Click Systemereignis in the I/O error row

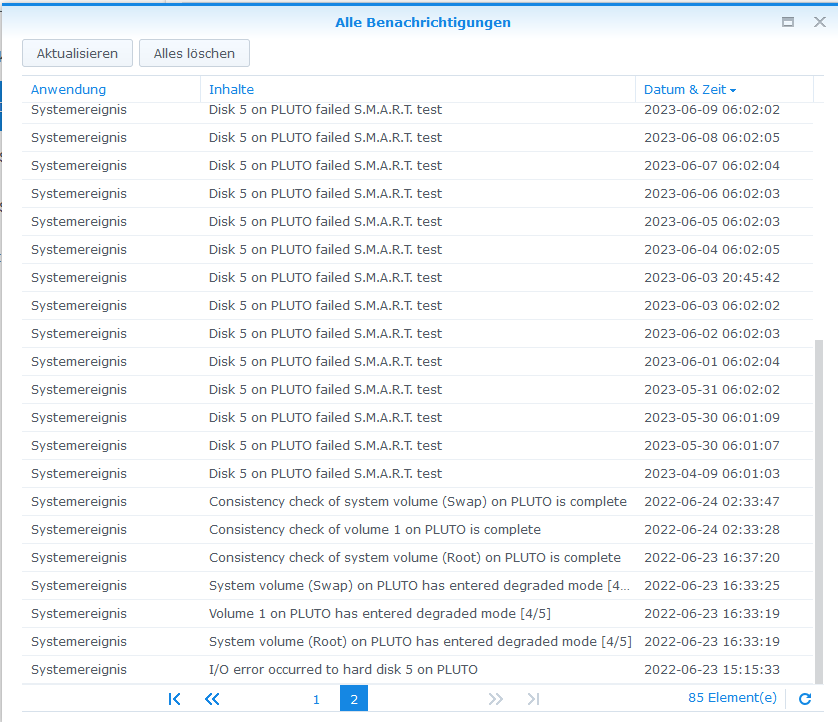[x=79, y=670]
